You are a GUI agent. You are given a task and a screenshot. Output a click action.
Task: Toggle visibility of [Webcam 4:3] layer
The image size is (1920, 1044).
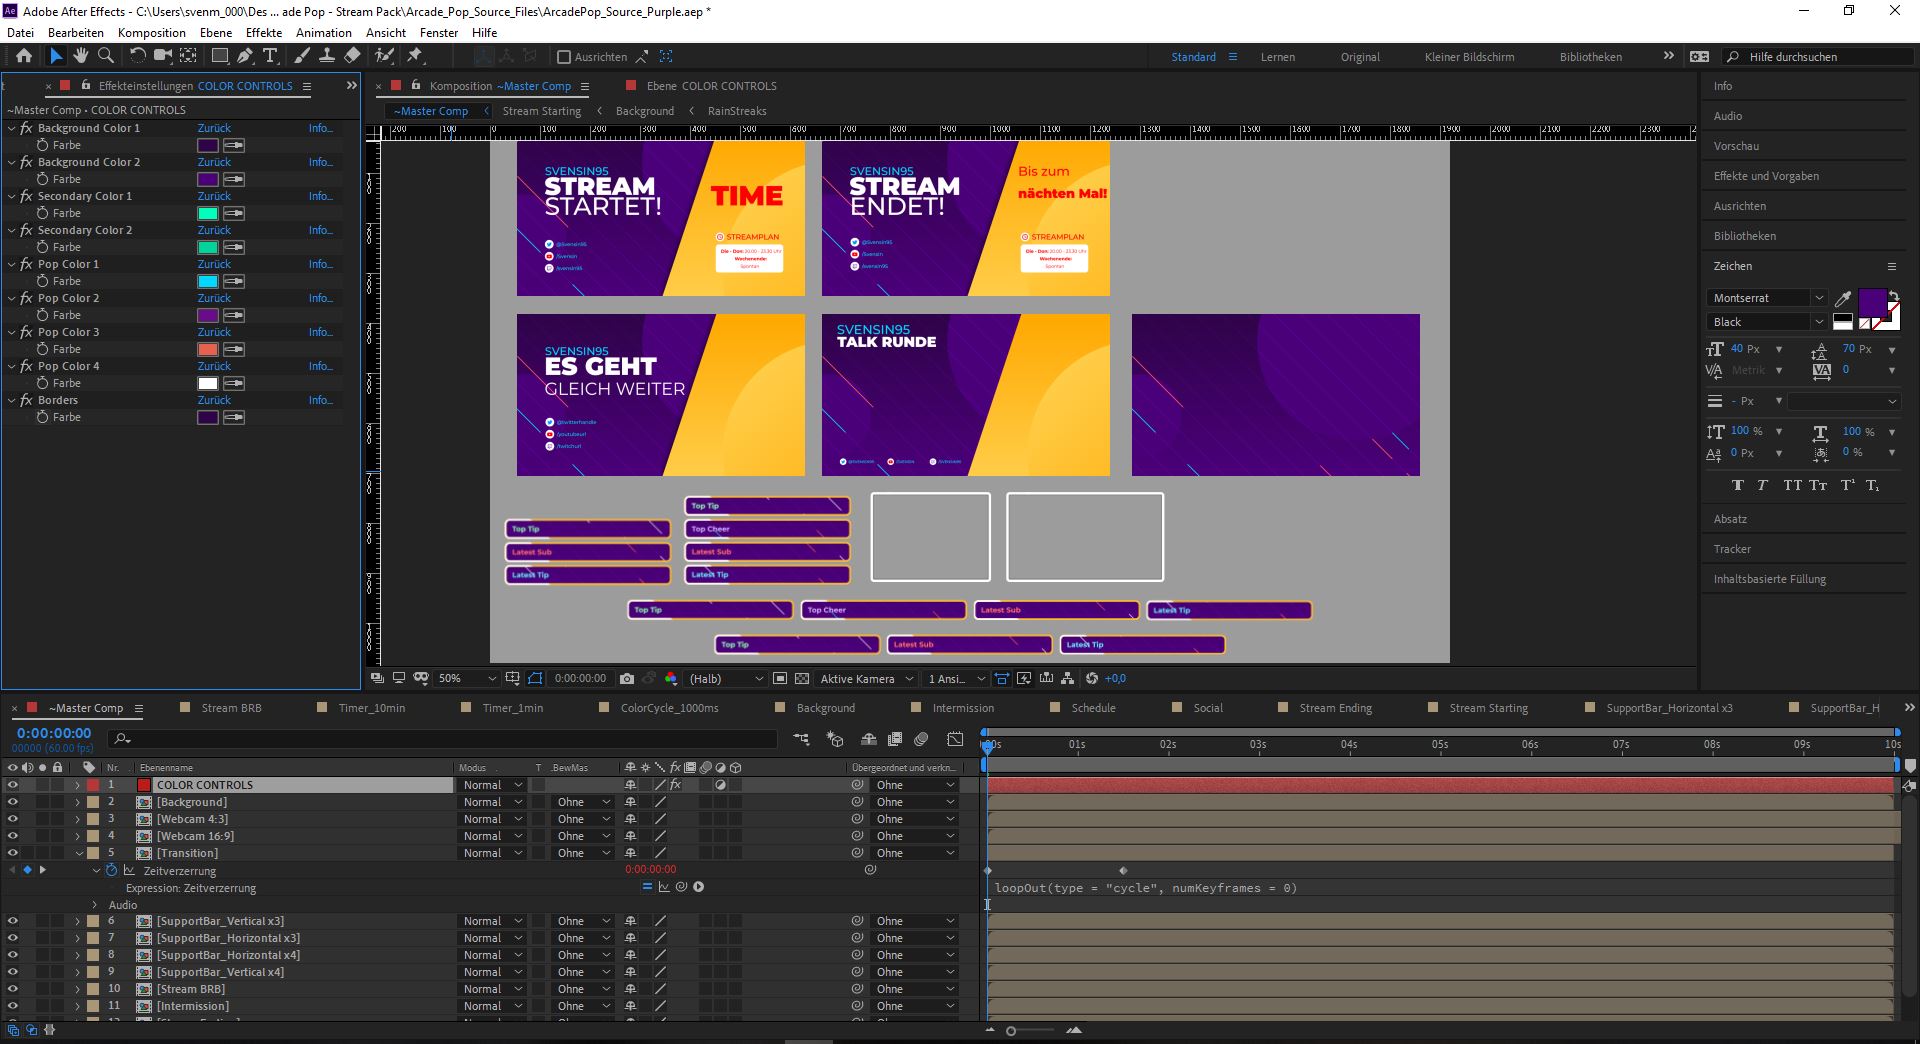click(12, 819)
